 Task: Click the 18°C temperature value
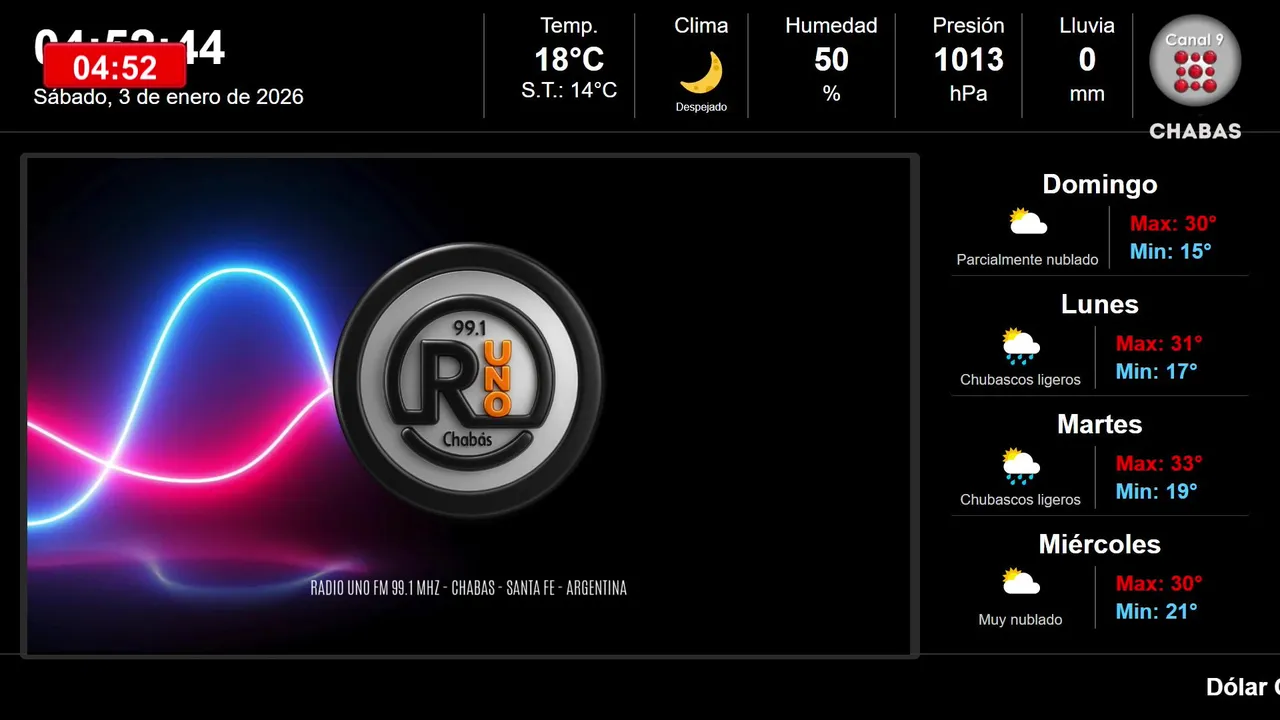(x=569, y=60)
